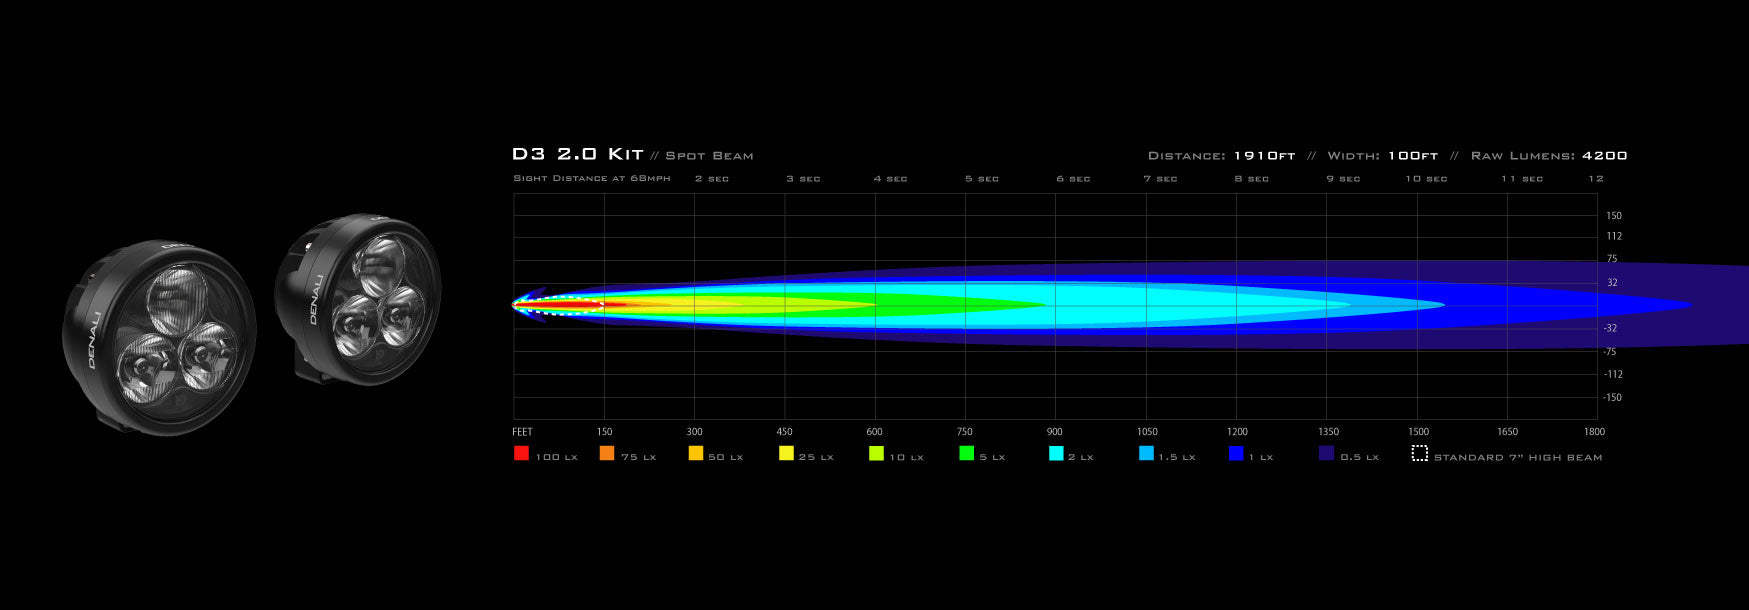This screenshot has height=610, width=1749.
Task: Click the '0.5 lx' legend text
Action: [1359, 457]
